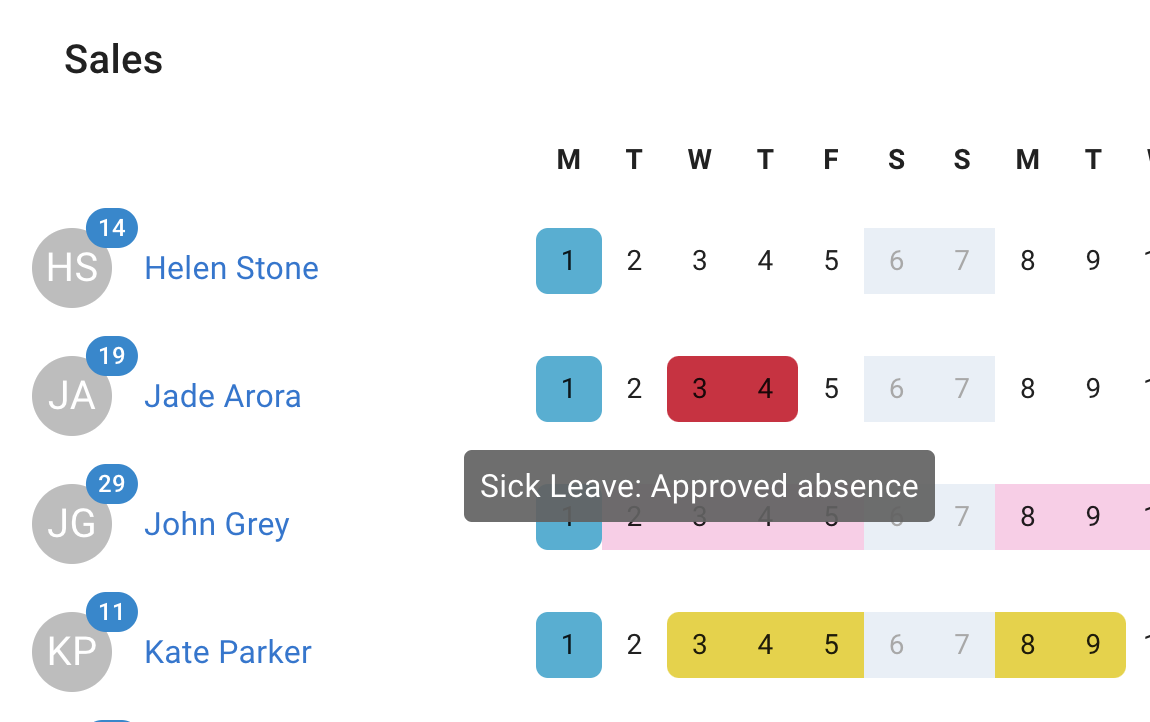
Task: Click the Kate Parker name link
Action: [227, 652]
